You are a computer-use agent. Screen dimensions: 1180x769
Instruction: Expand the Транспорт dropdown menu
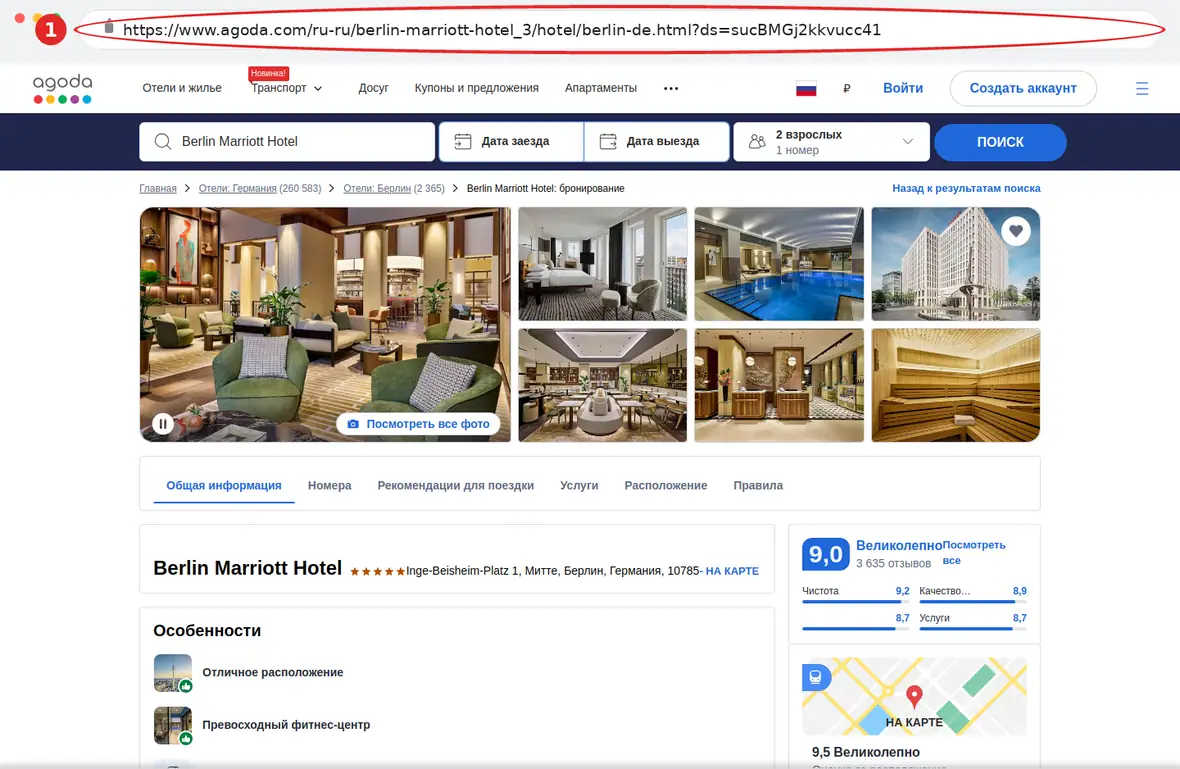pyautogui.click(x=287, y=88)
